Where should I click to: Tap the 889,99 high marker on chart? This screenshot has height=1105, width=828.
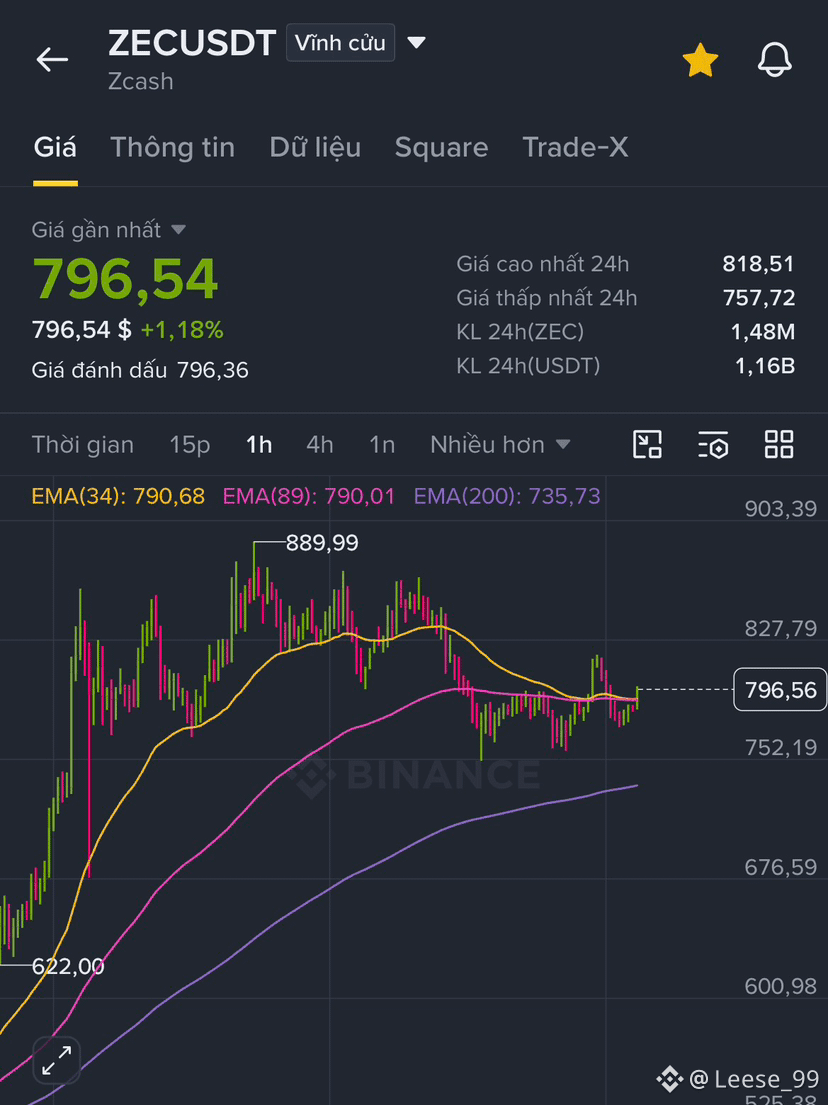[322, 543]
